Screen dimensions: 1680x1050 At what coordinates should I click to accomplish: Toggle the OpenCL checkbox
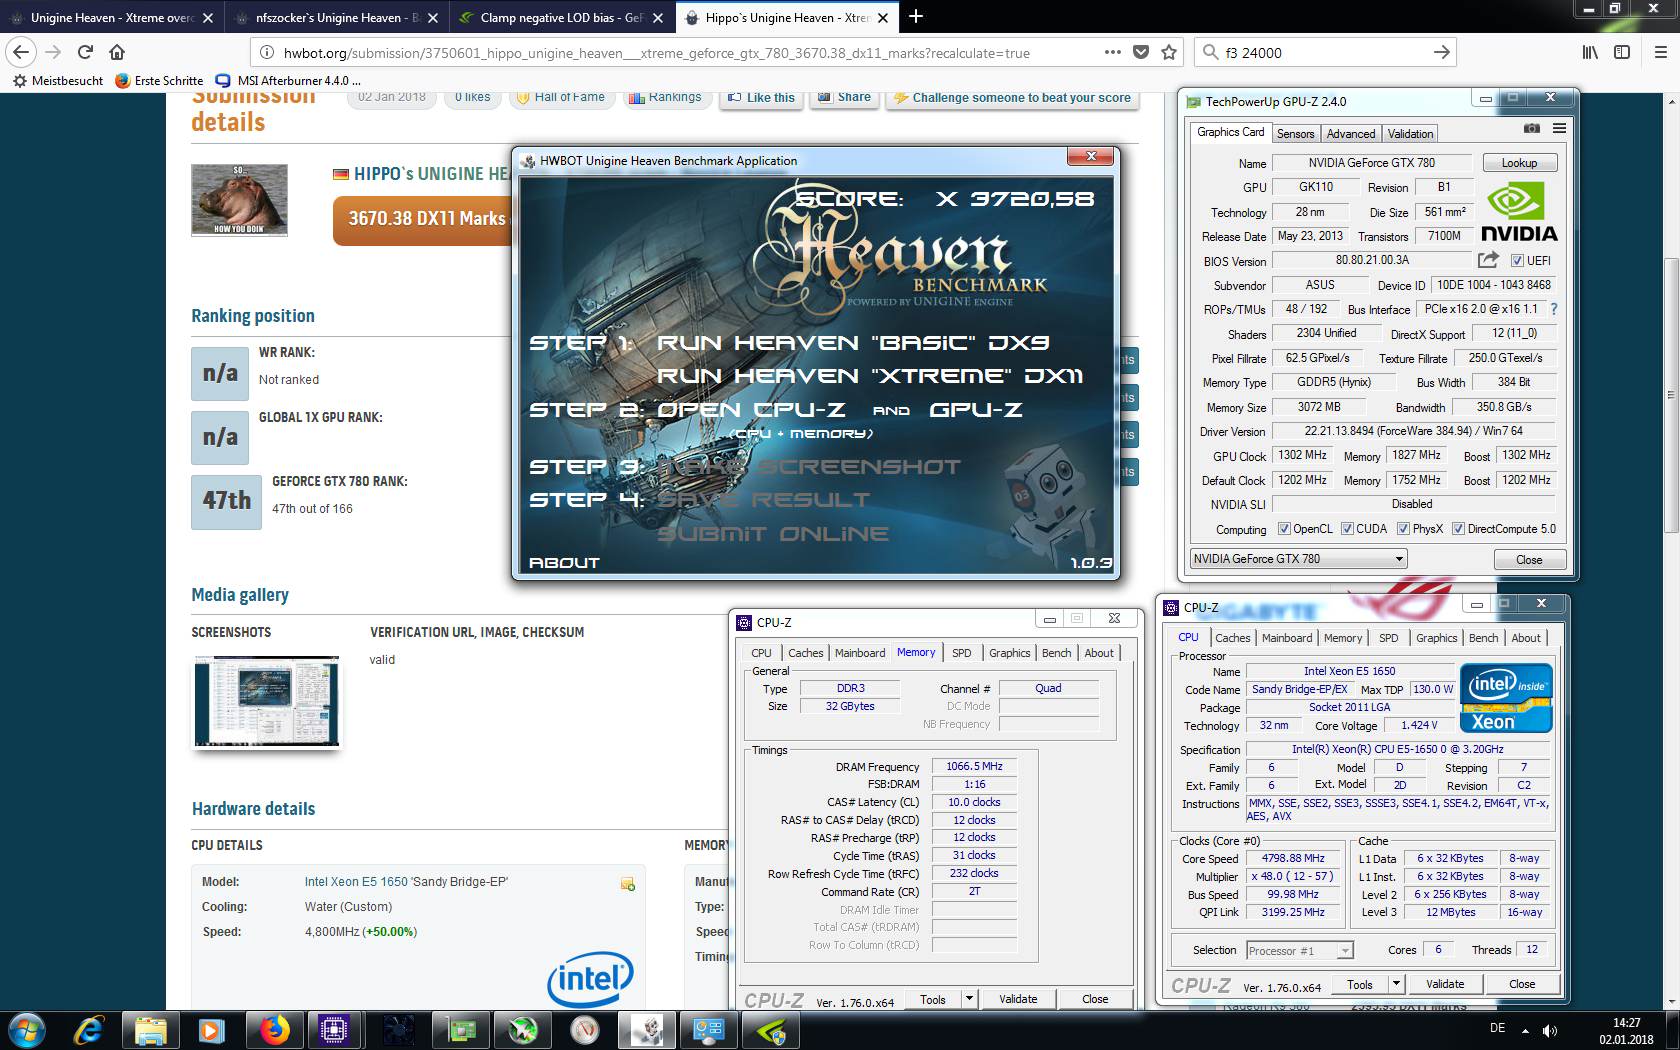point(1284,529)
